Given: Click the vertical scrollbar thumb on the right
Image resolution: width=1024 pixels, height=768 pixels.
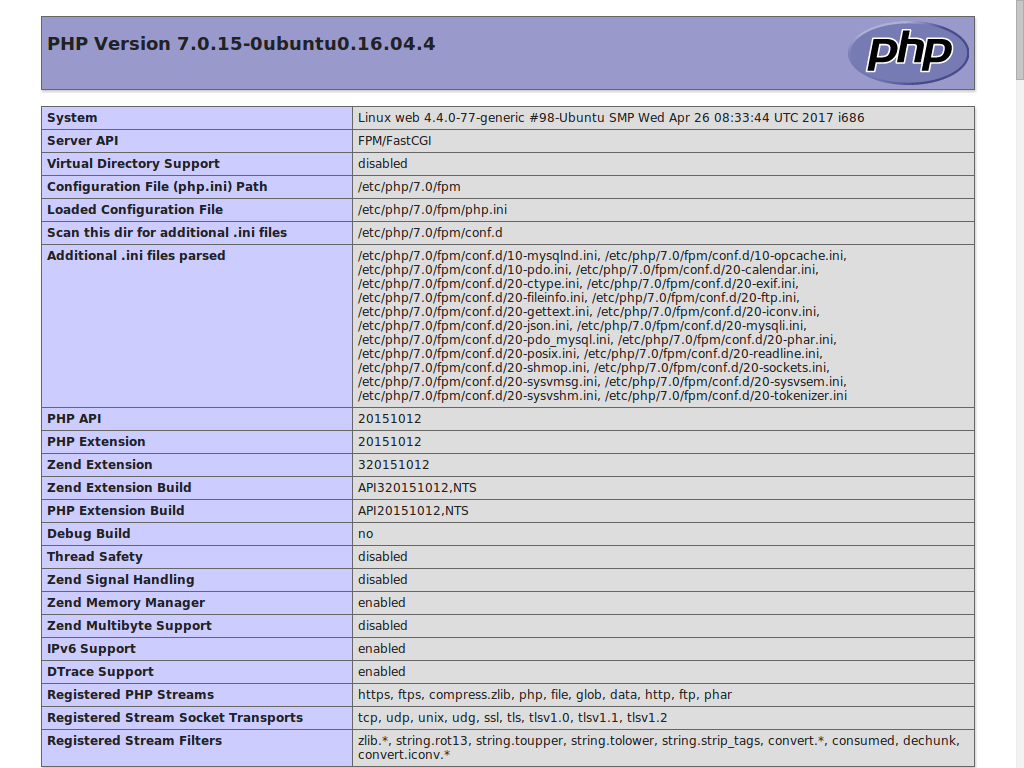Looking at the screenshot, I should (x=1020, y=39).
